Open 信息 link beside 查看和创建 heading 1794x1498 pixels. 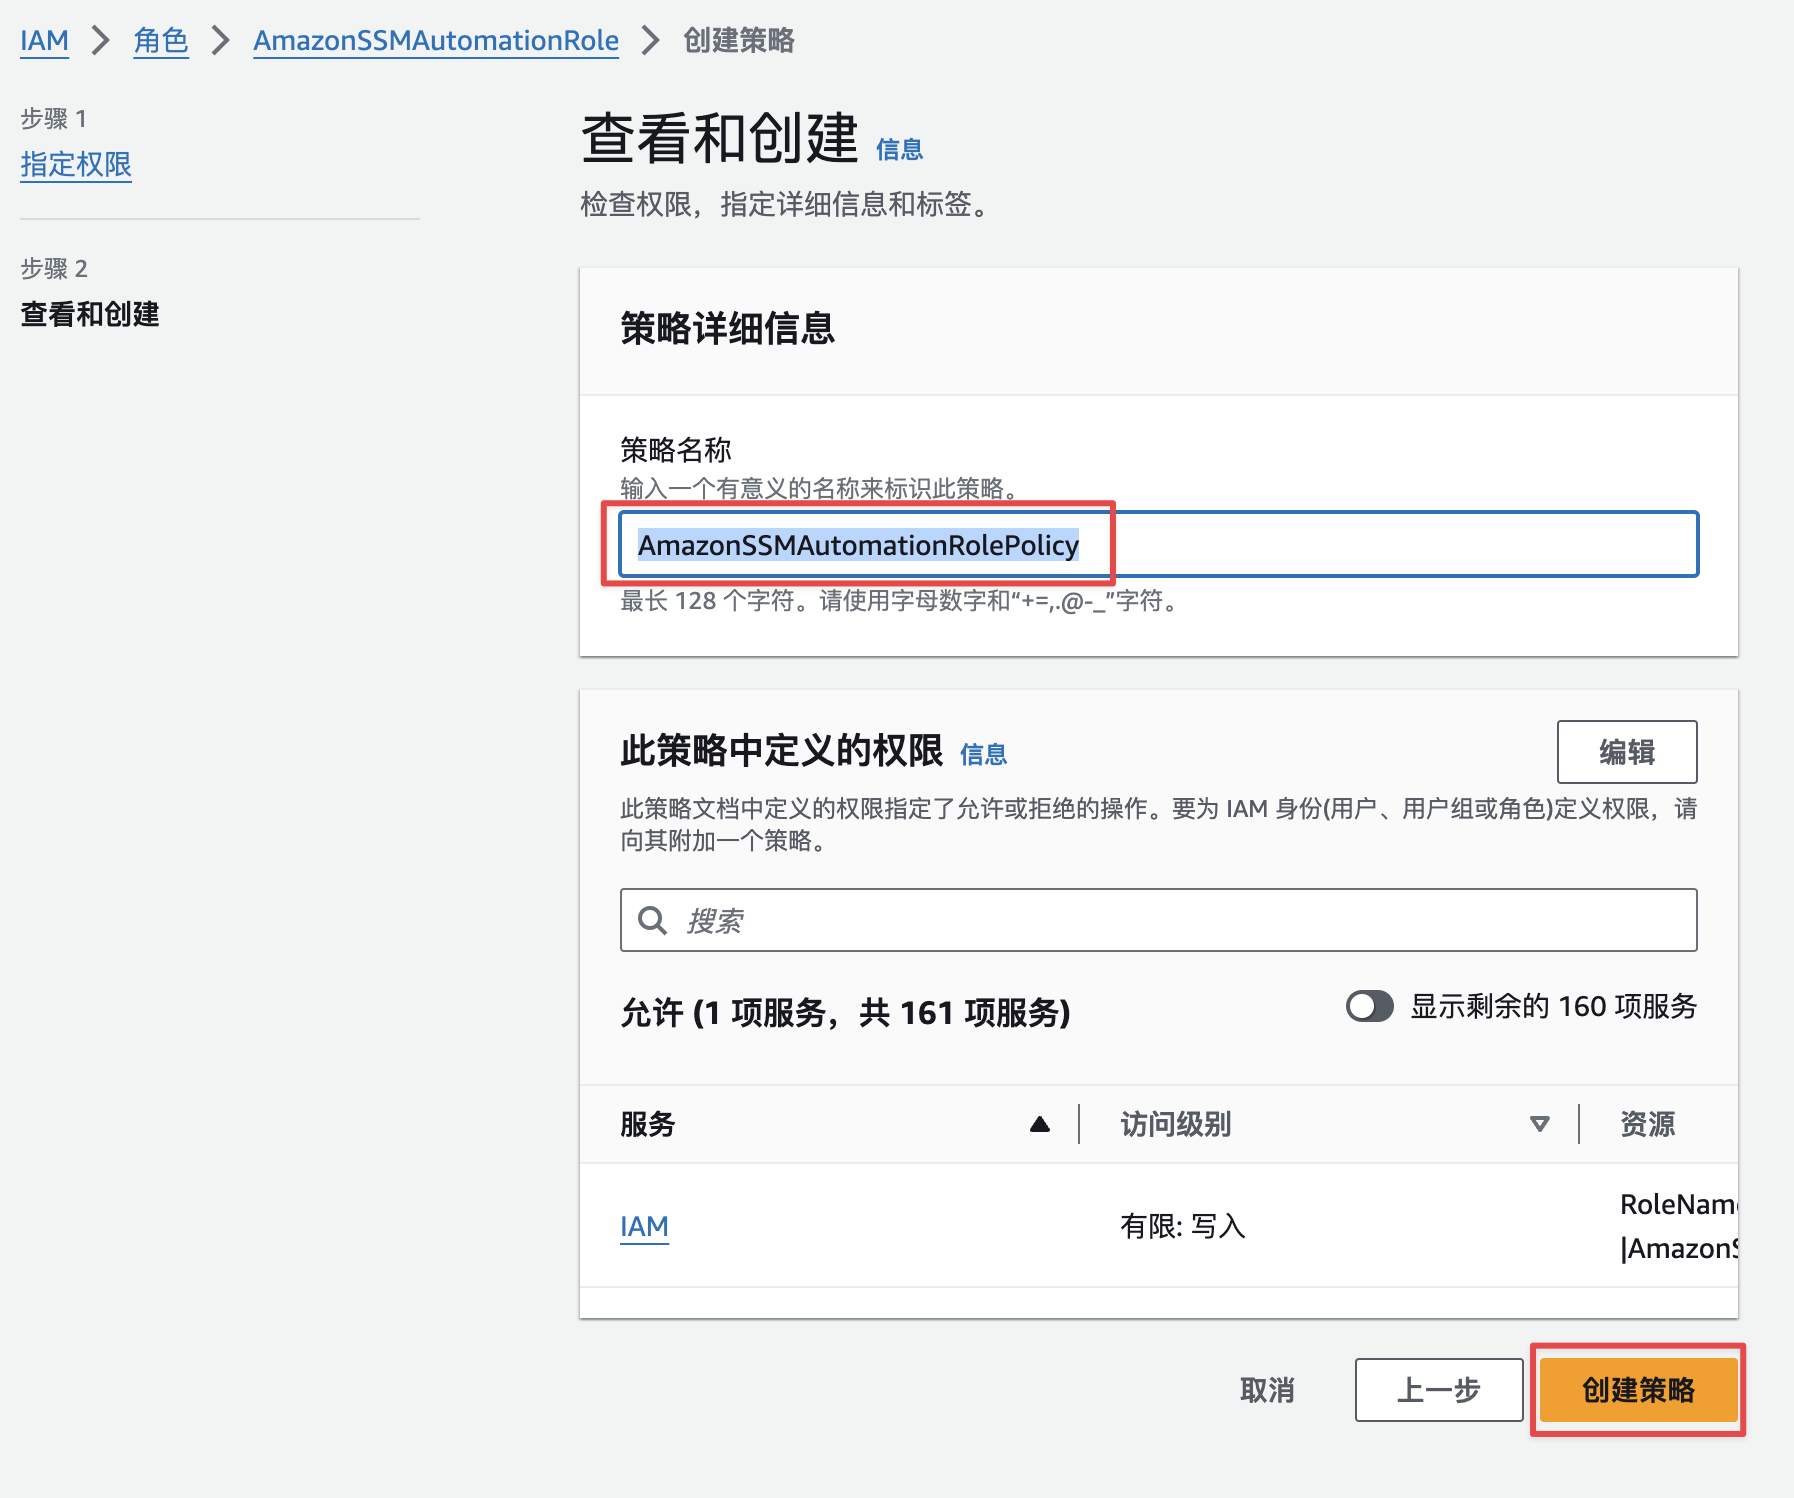click(899, 150)
